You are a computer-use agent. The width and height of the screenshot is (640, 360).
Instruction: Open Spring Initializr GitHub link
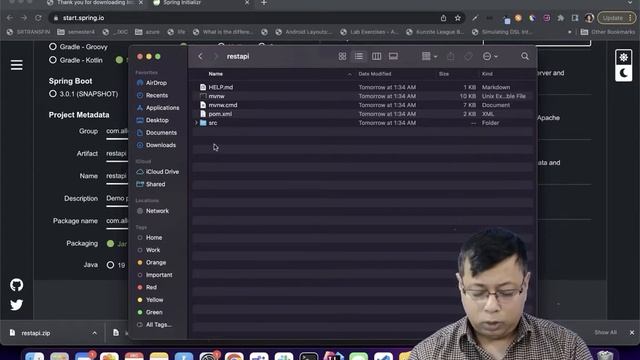(x=17, y=285)
